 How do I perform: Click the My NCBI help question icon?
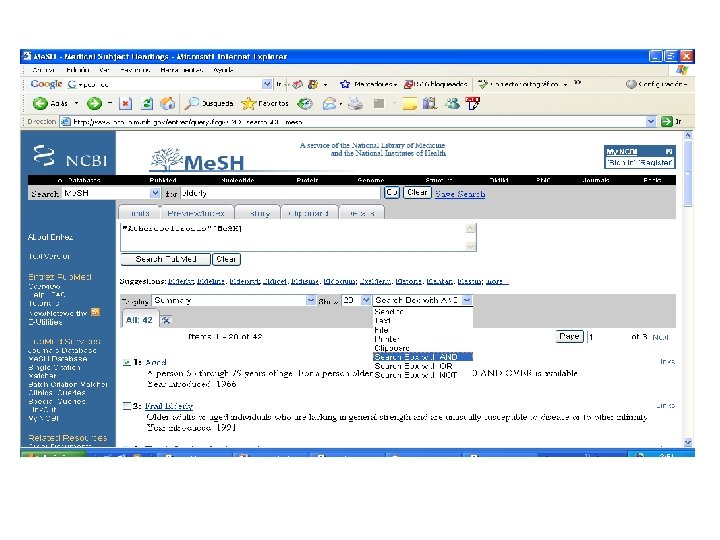pos(669,151)
